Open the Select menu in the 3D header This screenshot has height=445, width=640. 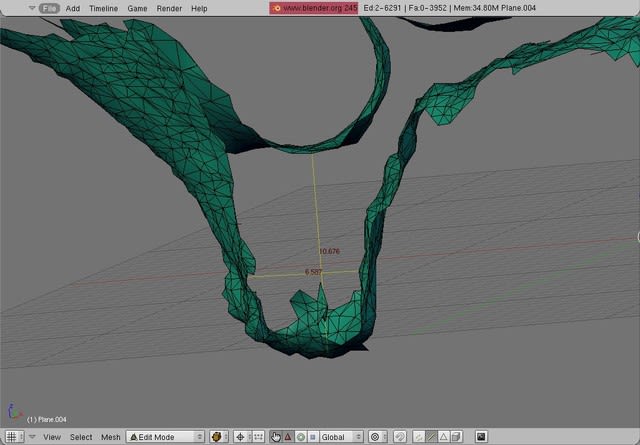(81, 437)
